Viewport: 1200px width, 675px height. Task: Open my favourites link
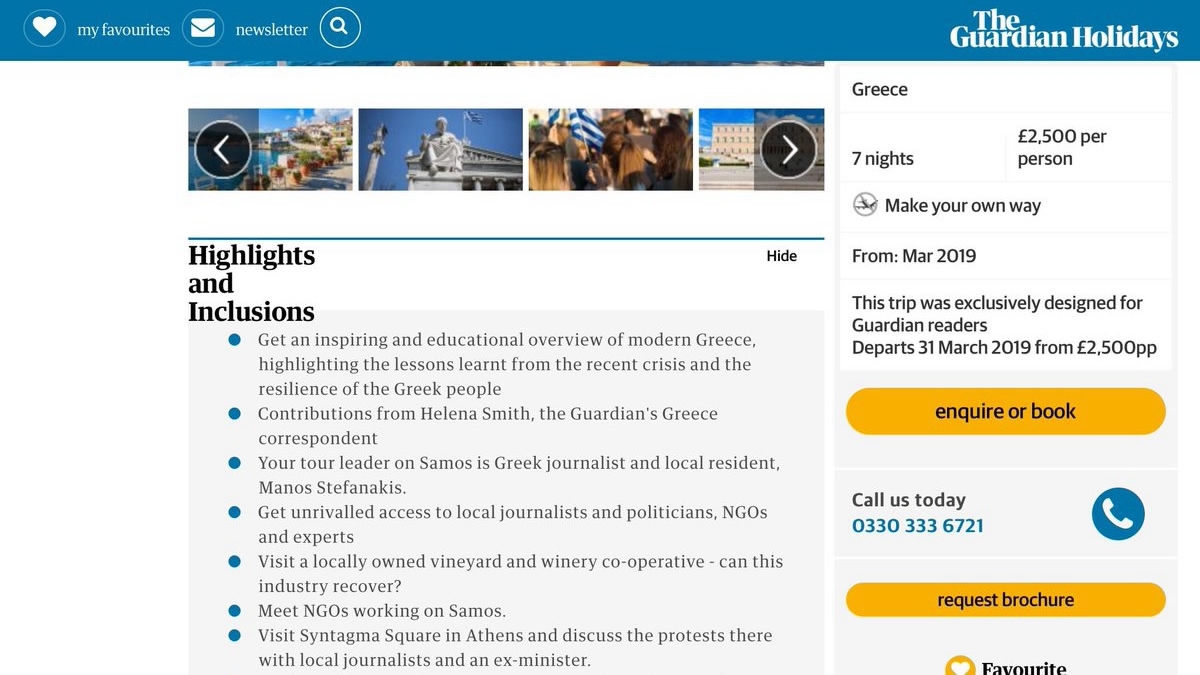[123, 30]
